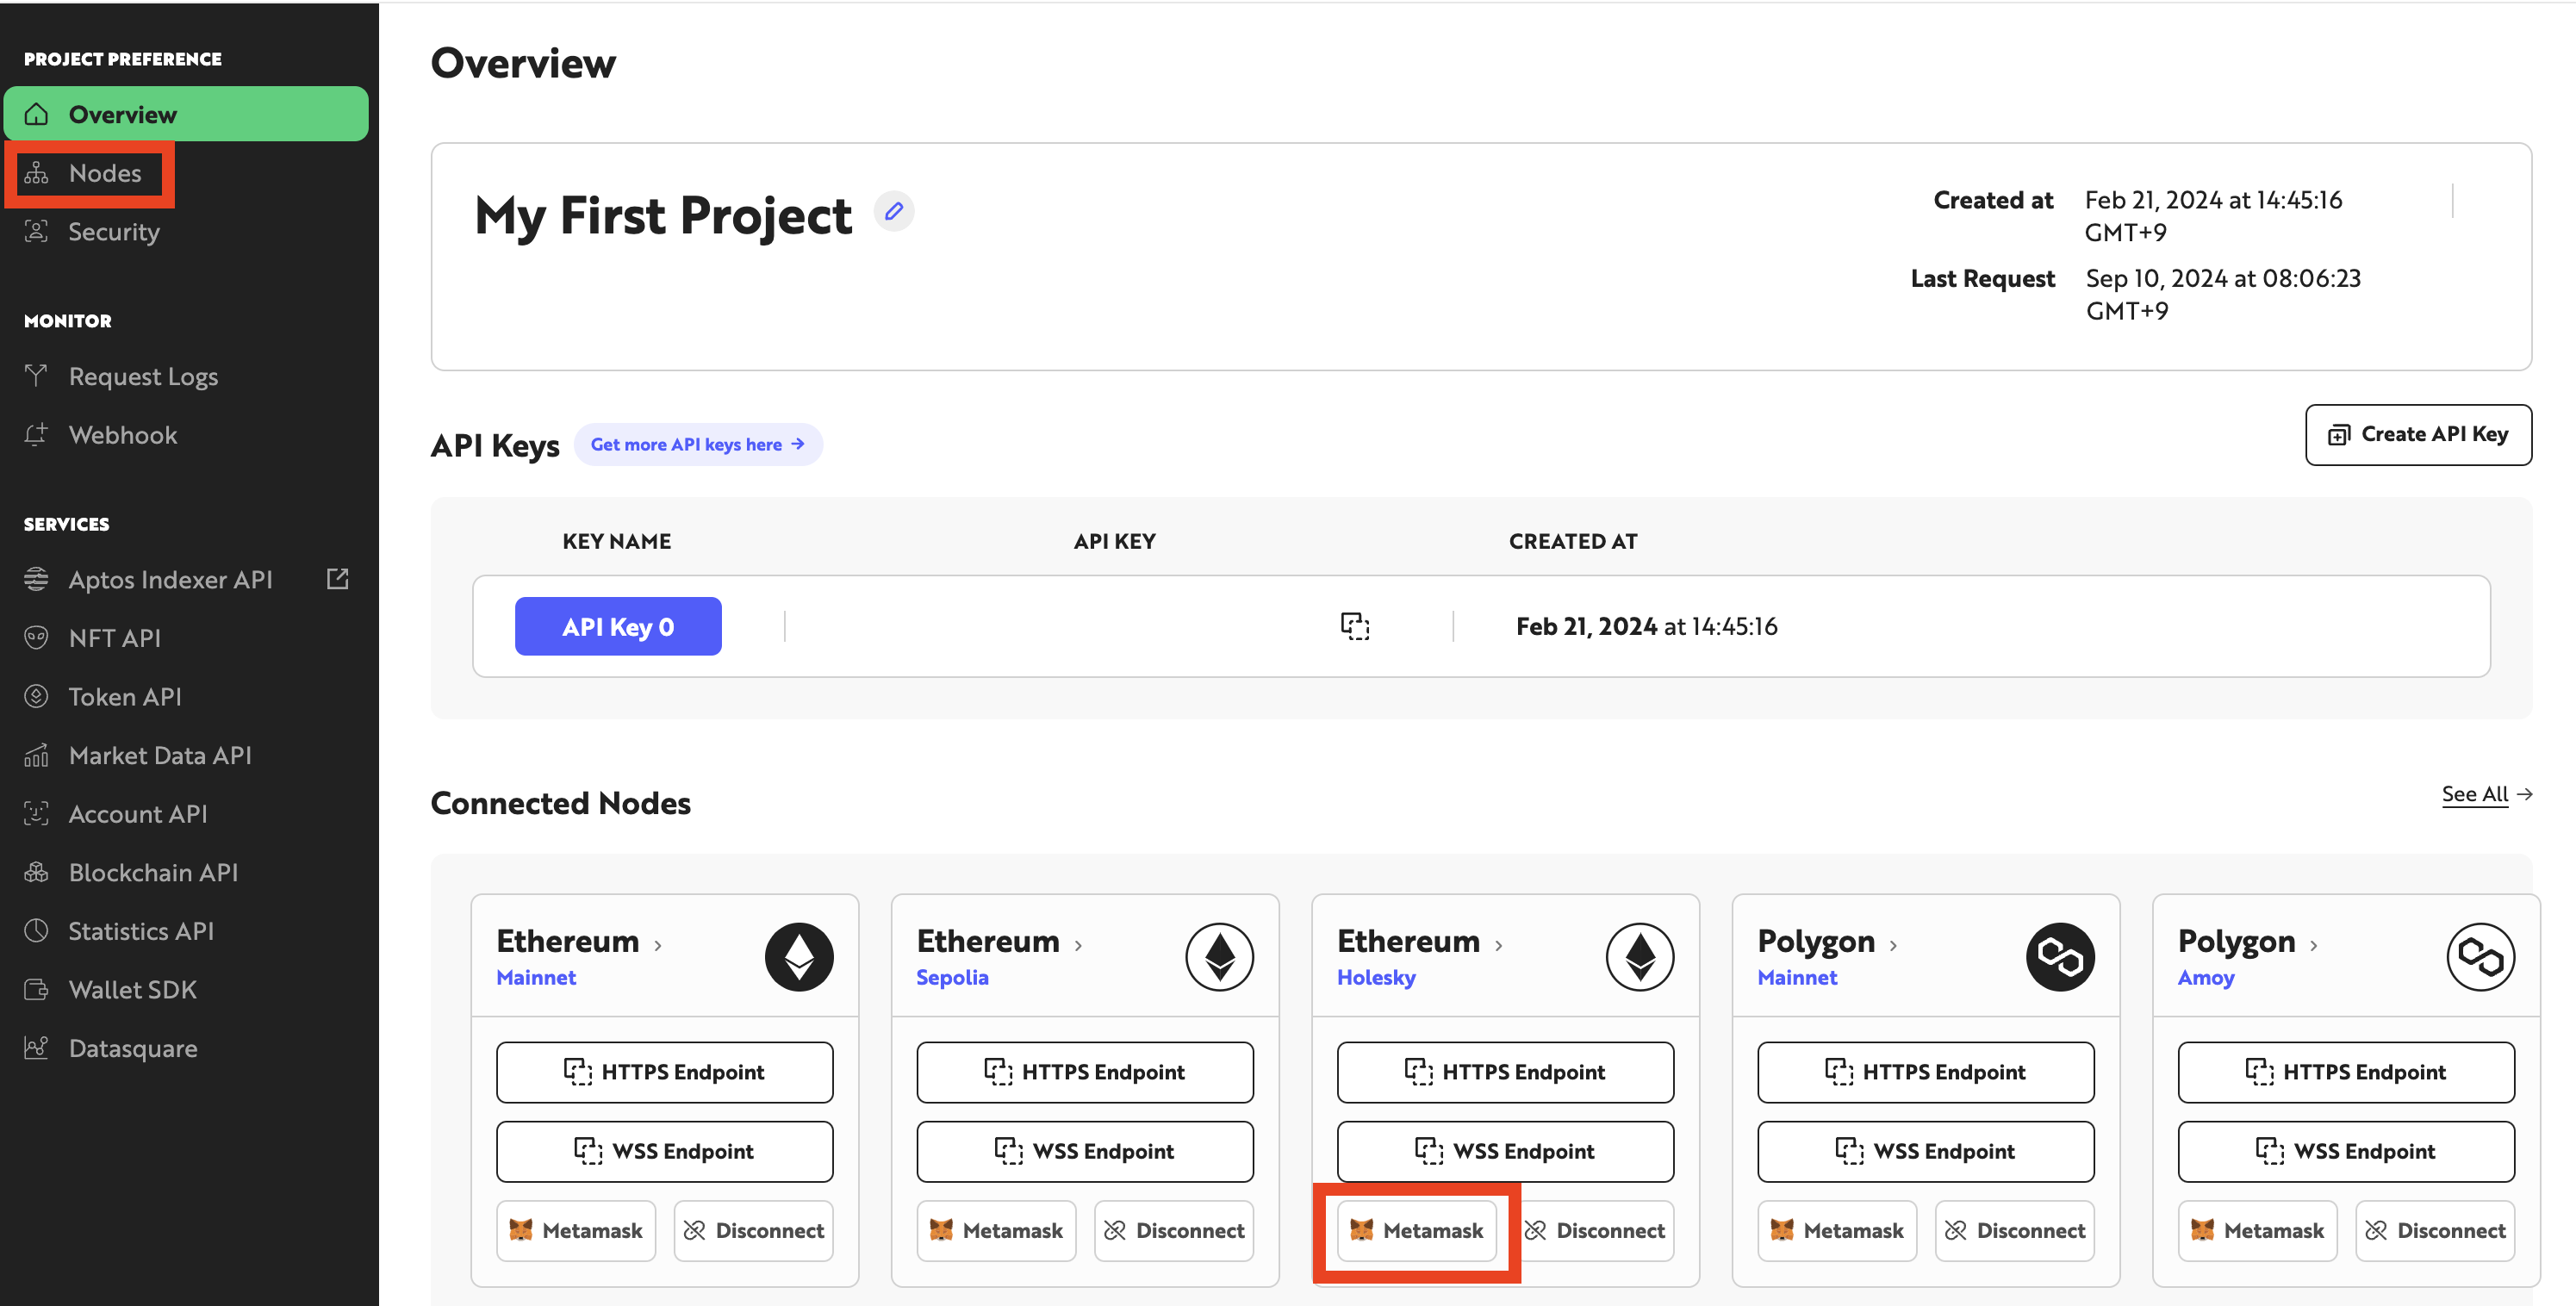Copy the Ethereum Sepolia HTTPS Endpoint
The height and width of the screenshot is (1306, 2576).
[x=1085, y=1072]
